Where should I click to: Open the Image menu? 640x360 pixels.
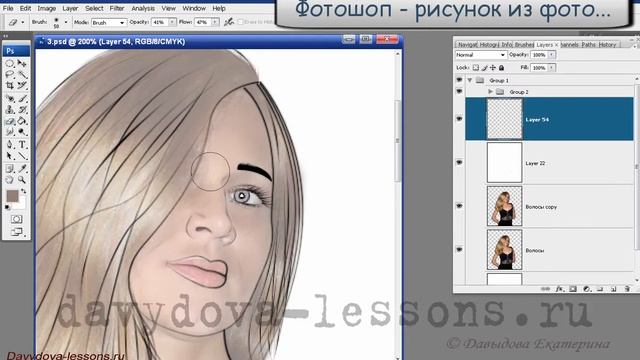(47, 8)
